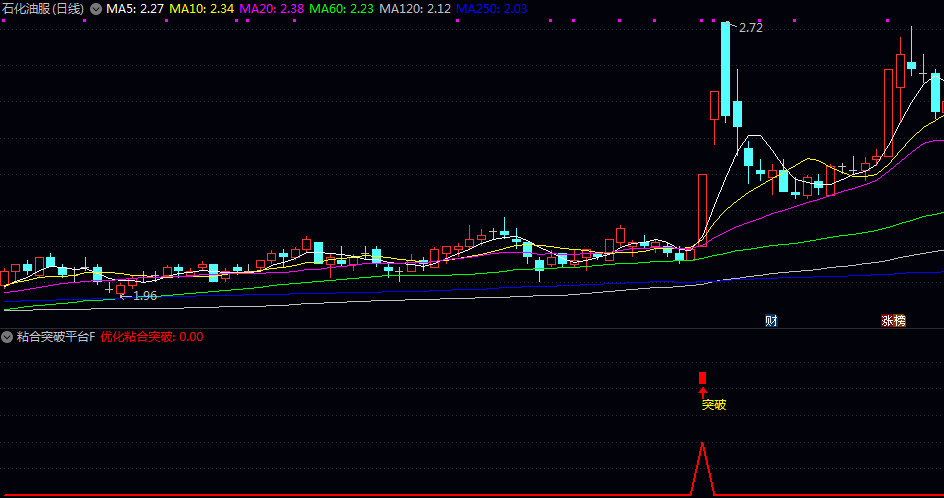Click the 财 finance event marker
The width and height of the screenshot is (944, 498).
point(771,321)
